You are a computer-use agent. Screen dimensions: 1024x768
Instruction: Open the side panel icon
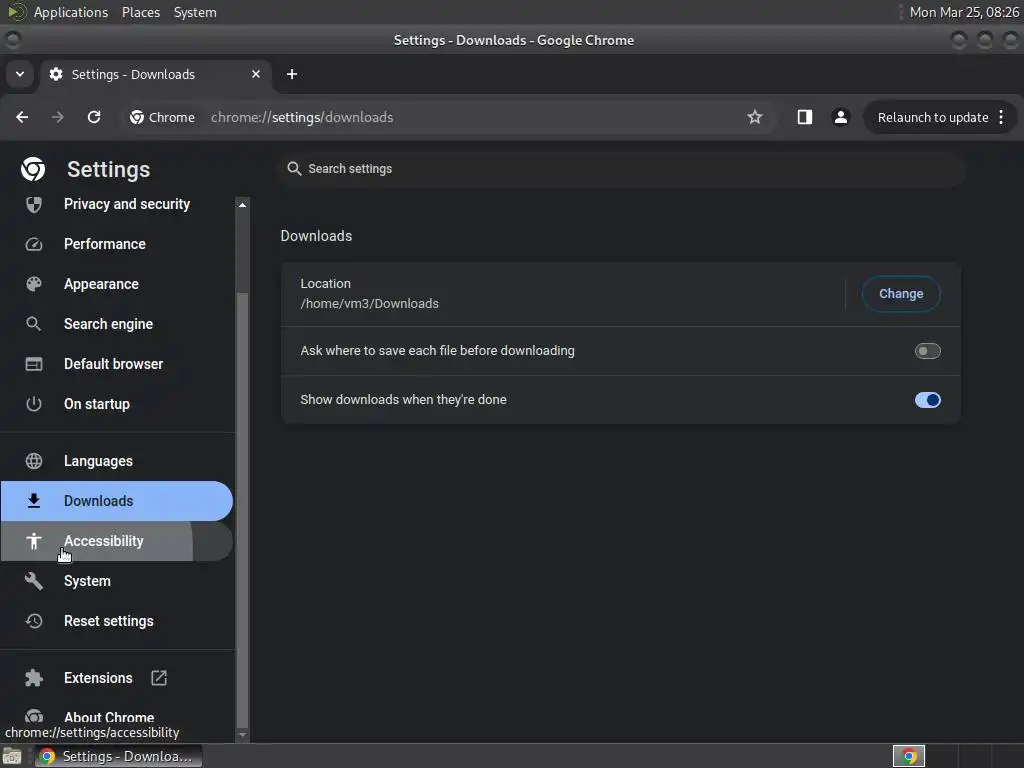pos(805,117)
